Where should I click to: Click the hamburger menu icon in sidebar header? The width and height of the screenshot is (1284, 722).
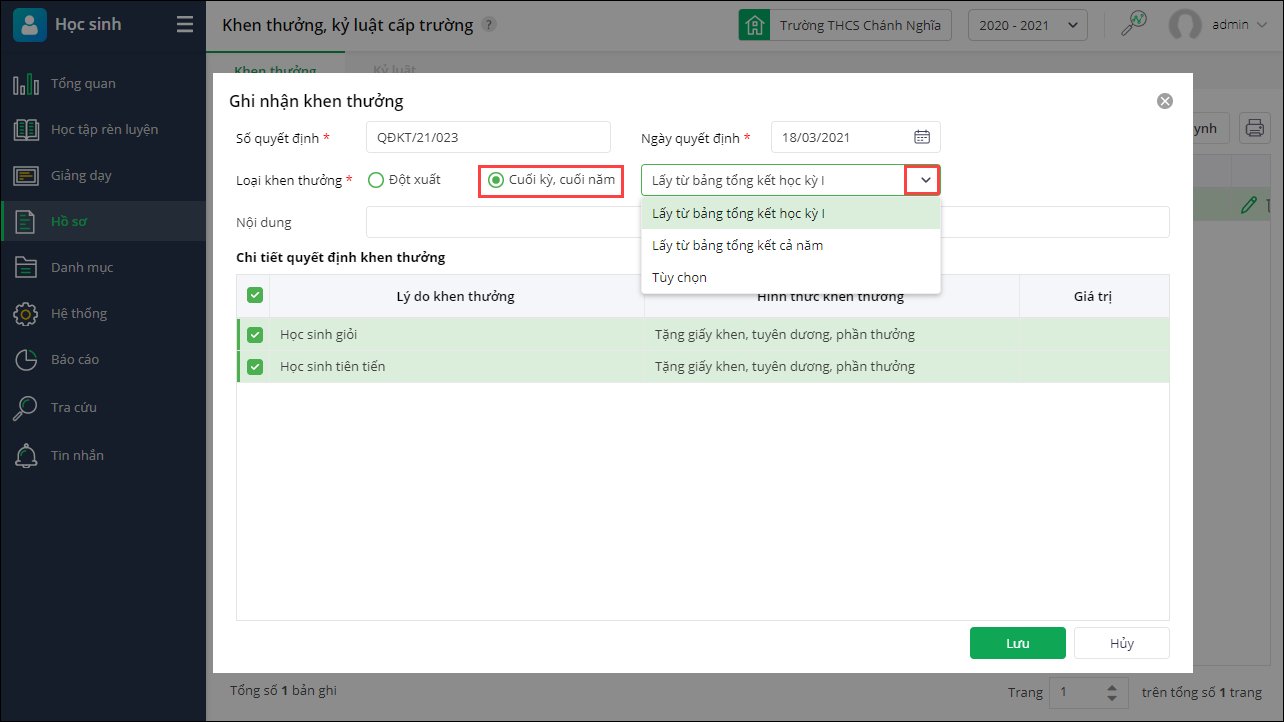coord(185,25)
